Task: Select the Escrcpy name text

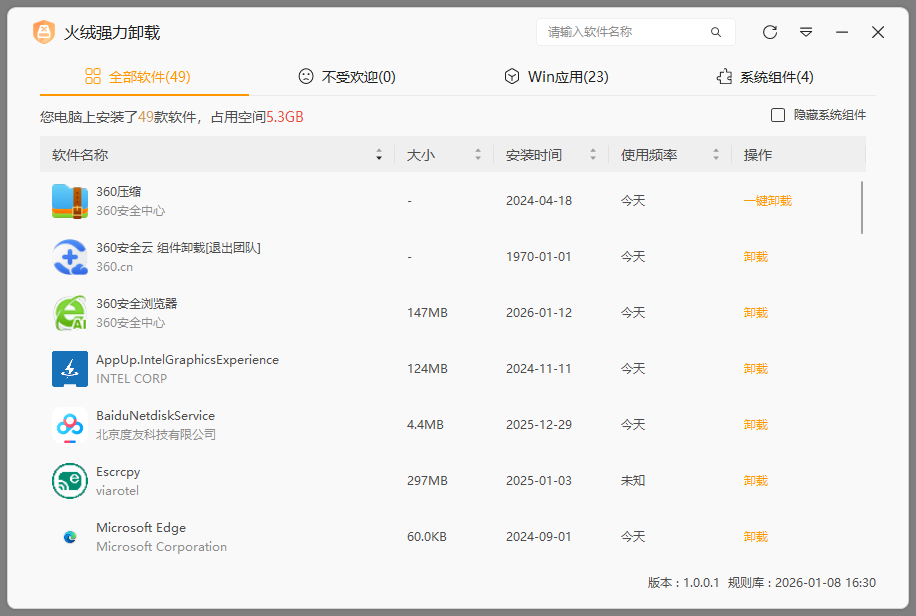Action: tap(118, 472)
